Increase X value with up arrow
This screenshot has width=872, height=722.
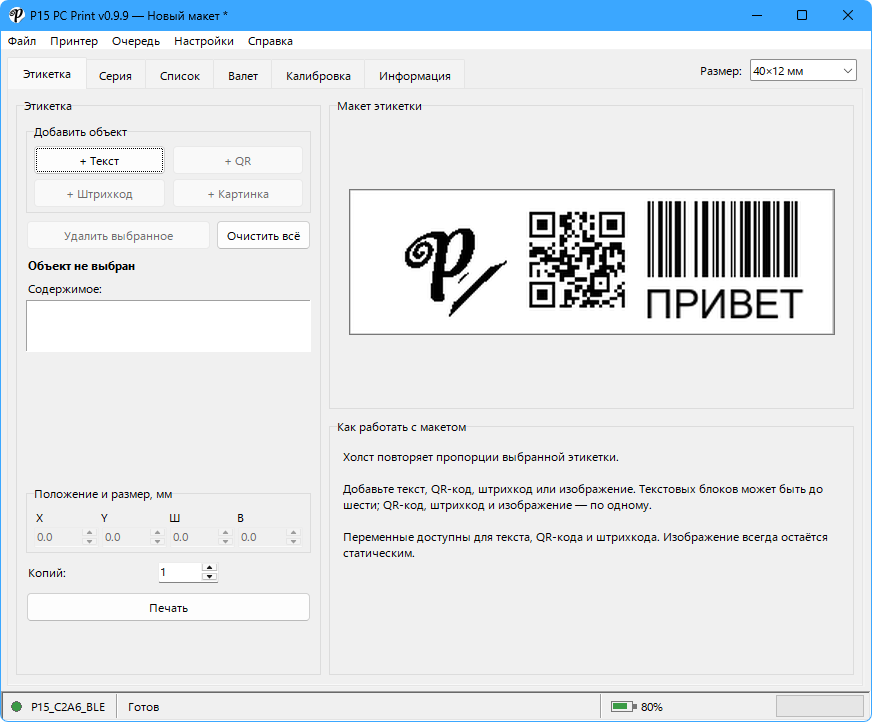tap(90, 532)
